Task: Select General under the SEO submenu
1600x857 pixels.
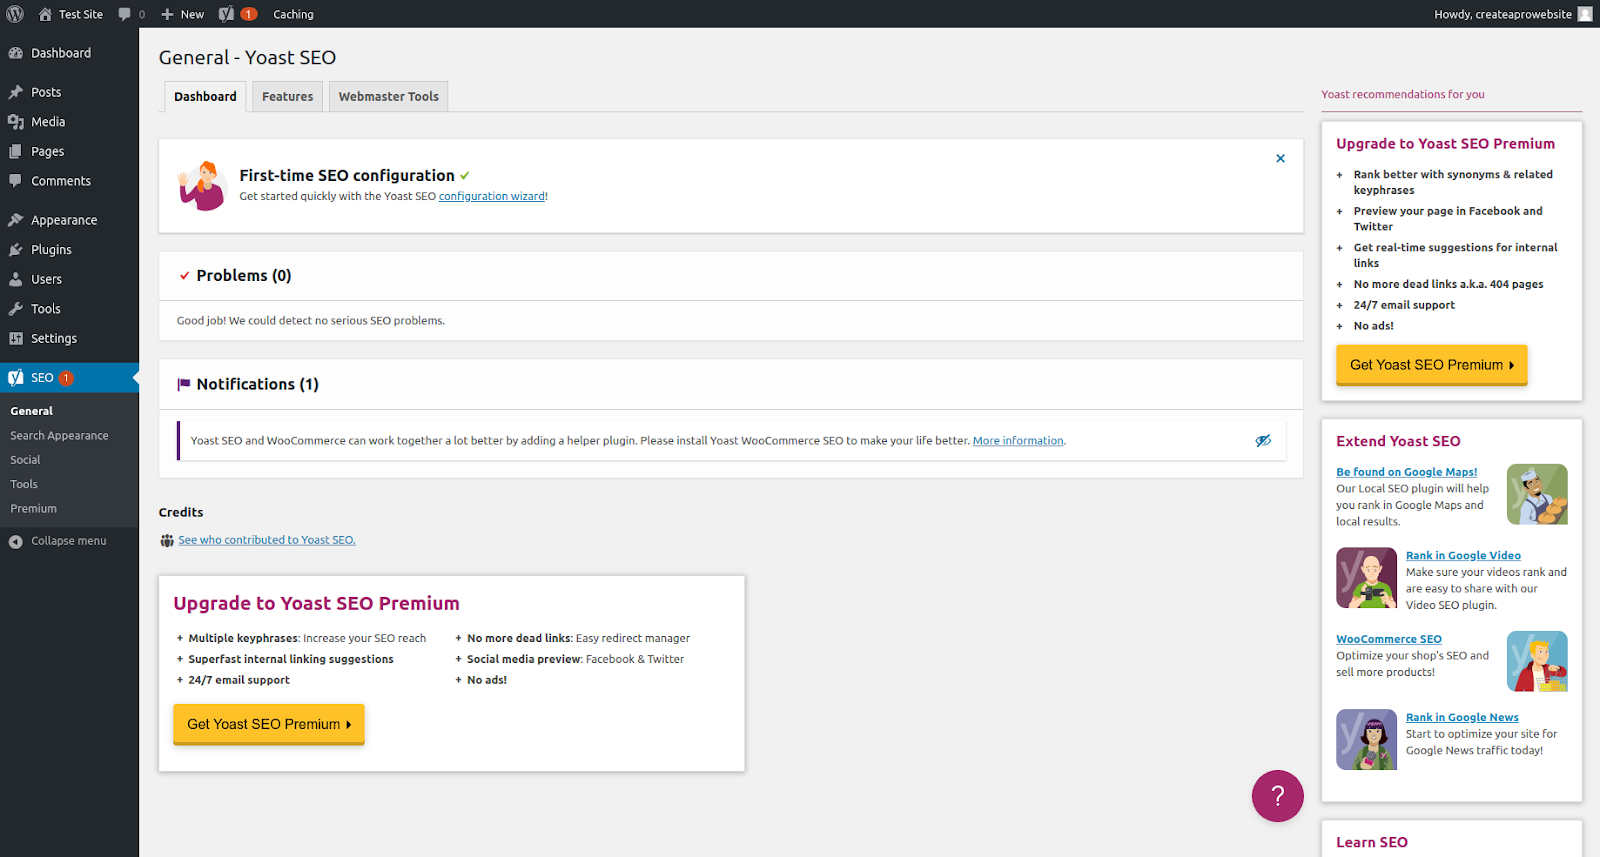Action: point(32,411)
